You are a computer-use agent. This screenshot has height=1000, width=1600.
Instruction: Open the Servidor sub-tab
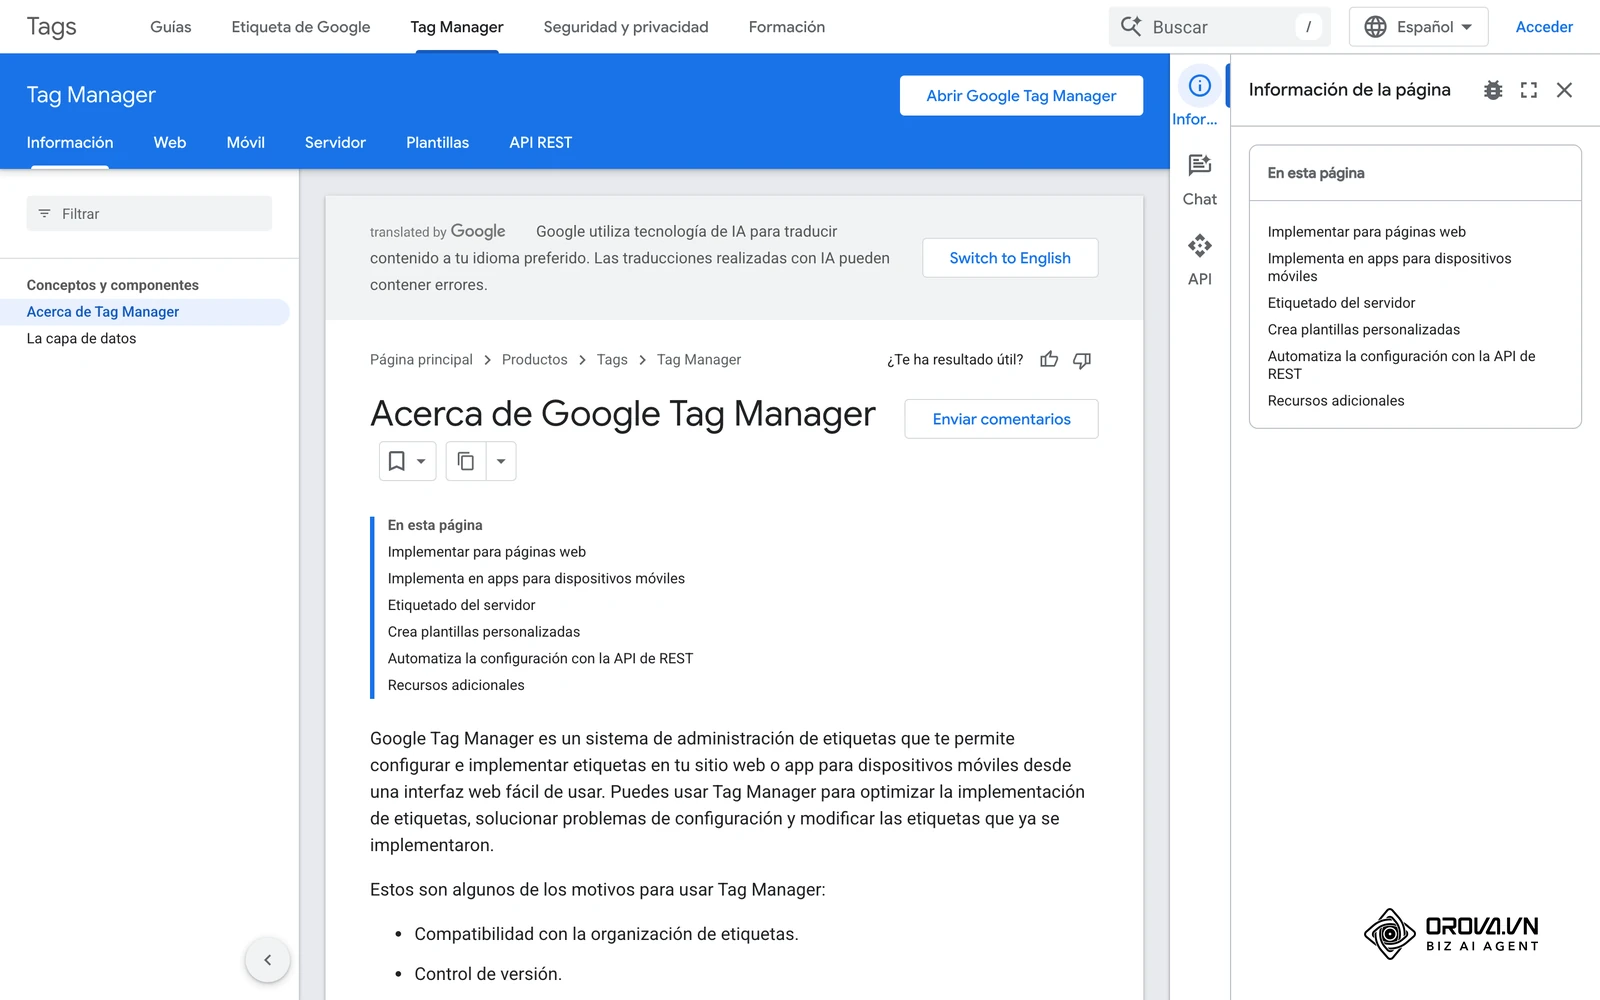click(x=335, y=143)
